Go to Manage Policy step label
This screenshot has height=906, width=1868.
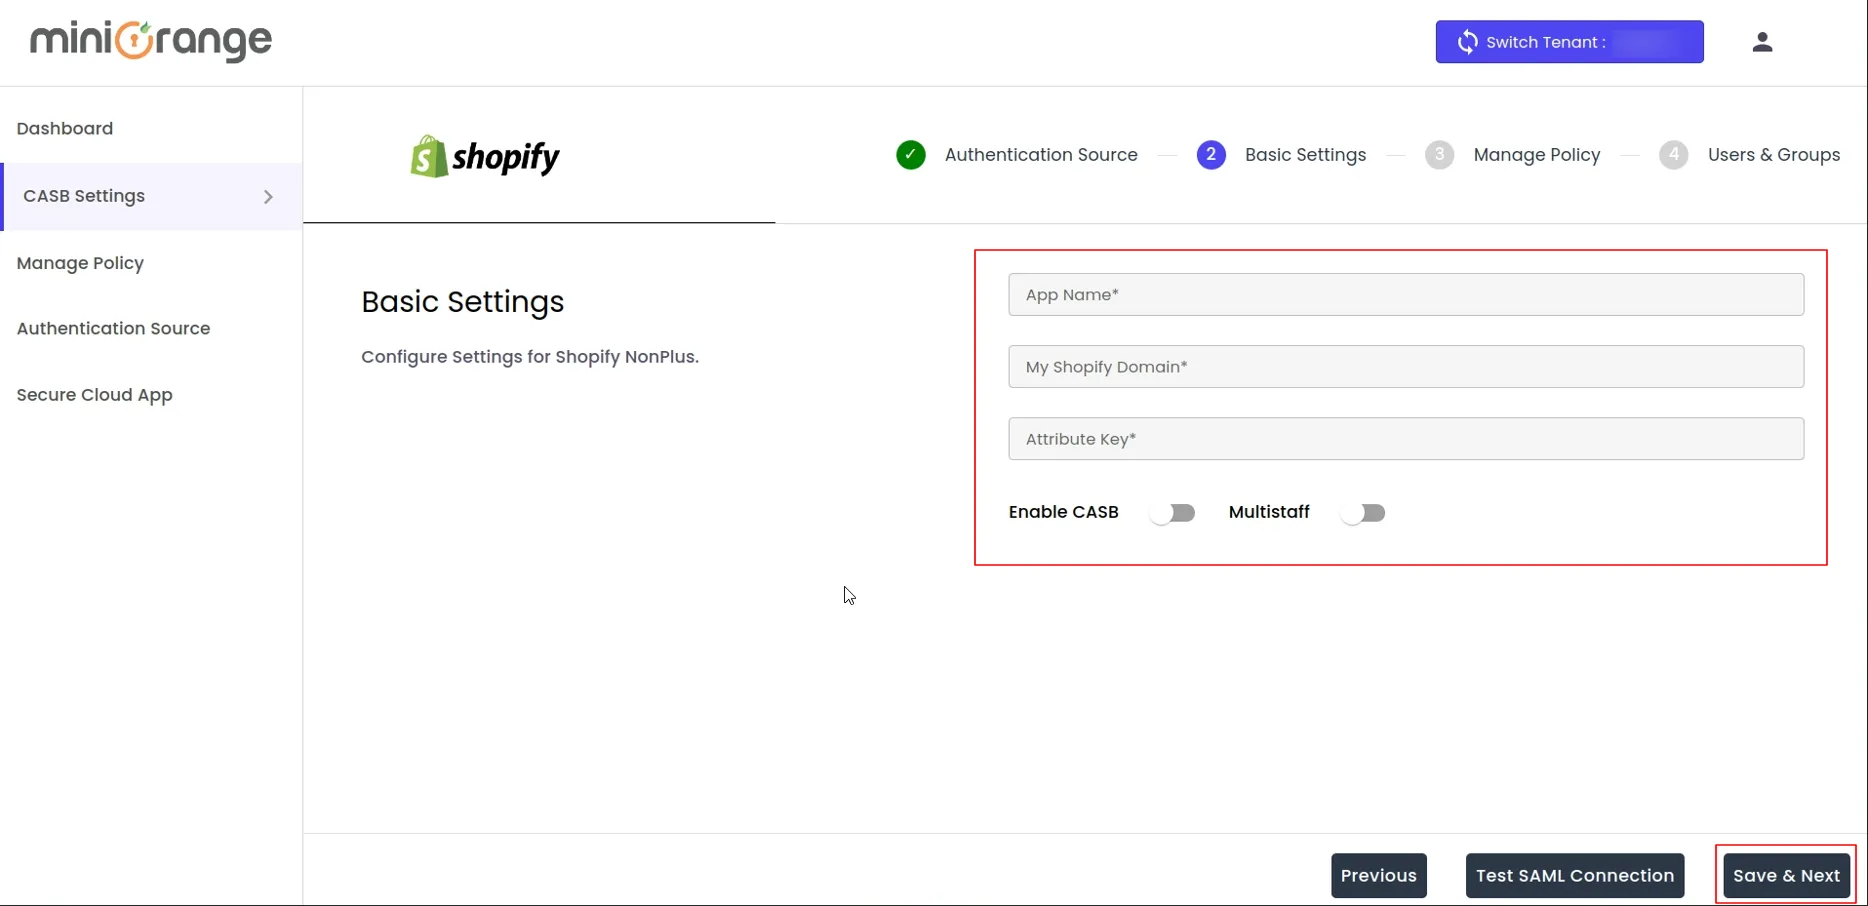point(1537,155)
